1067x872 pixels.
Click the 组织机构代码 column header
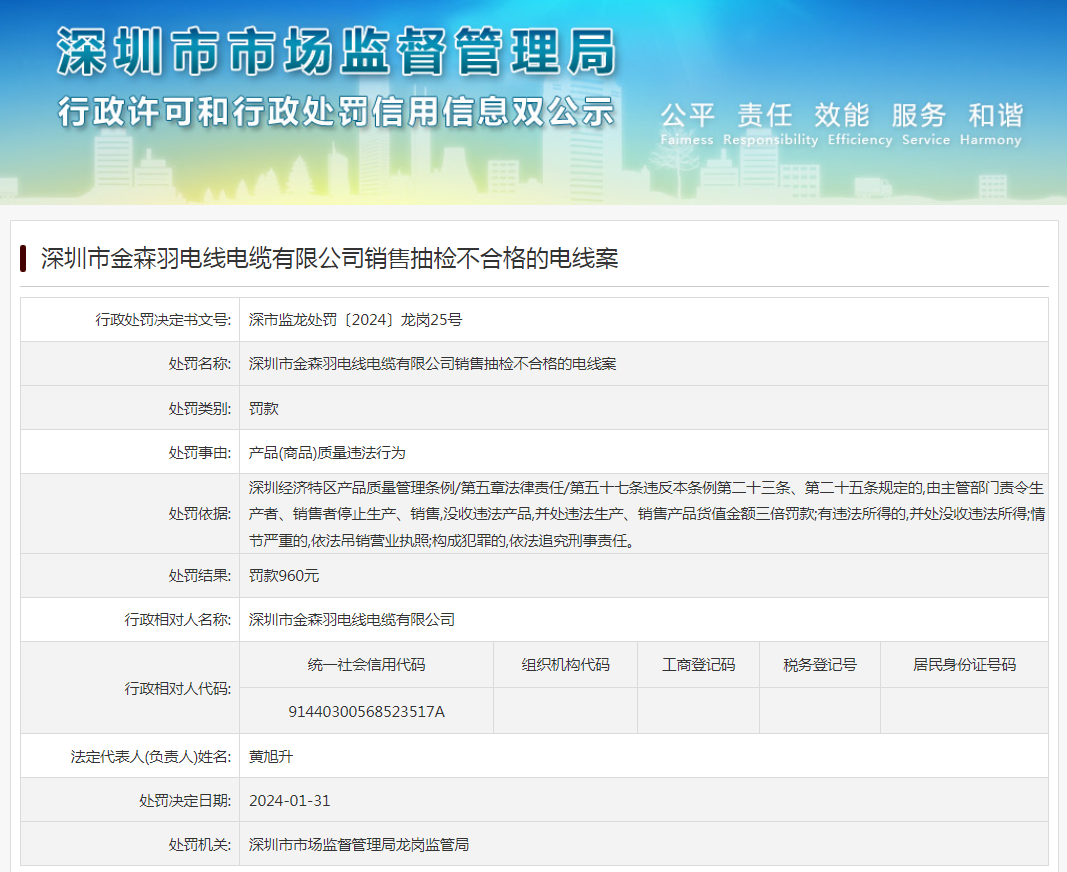pyautogui.click(x=565, y=664)
